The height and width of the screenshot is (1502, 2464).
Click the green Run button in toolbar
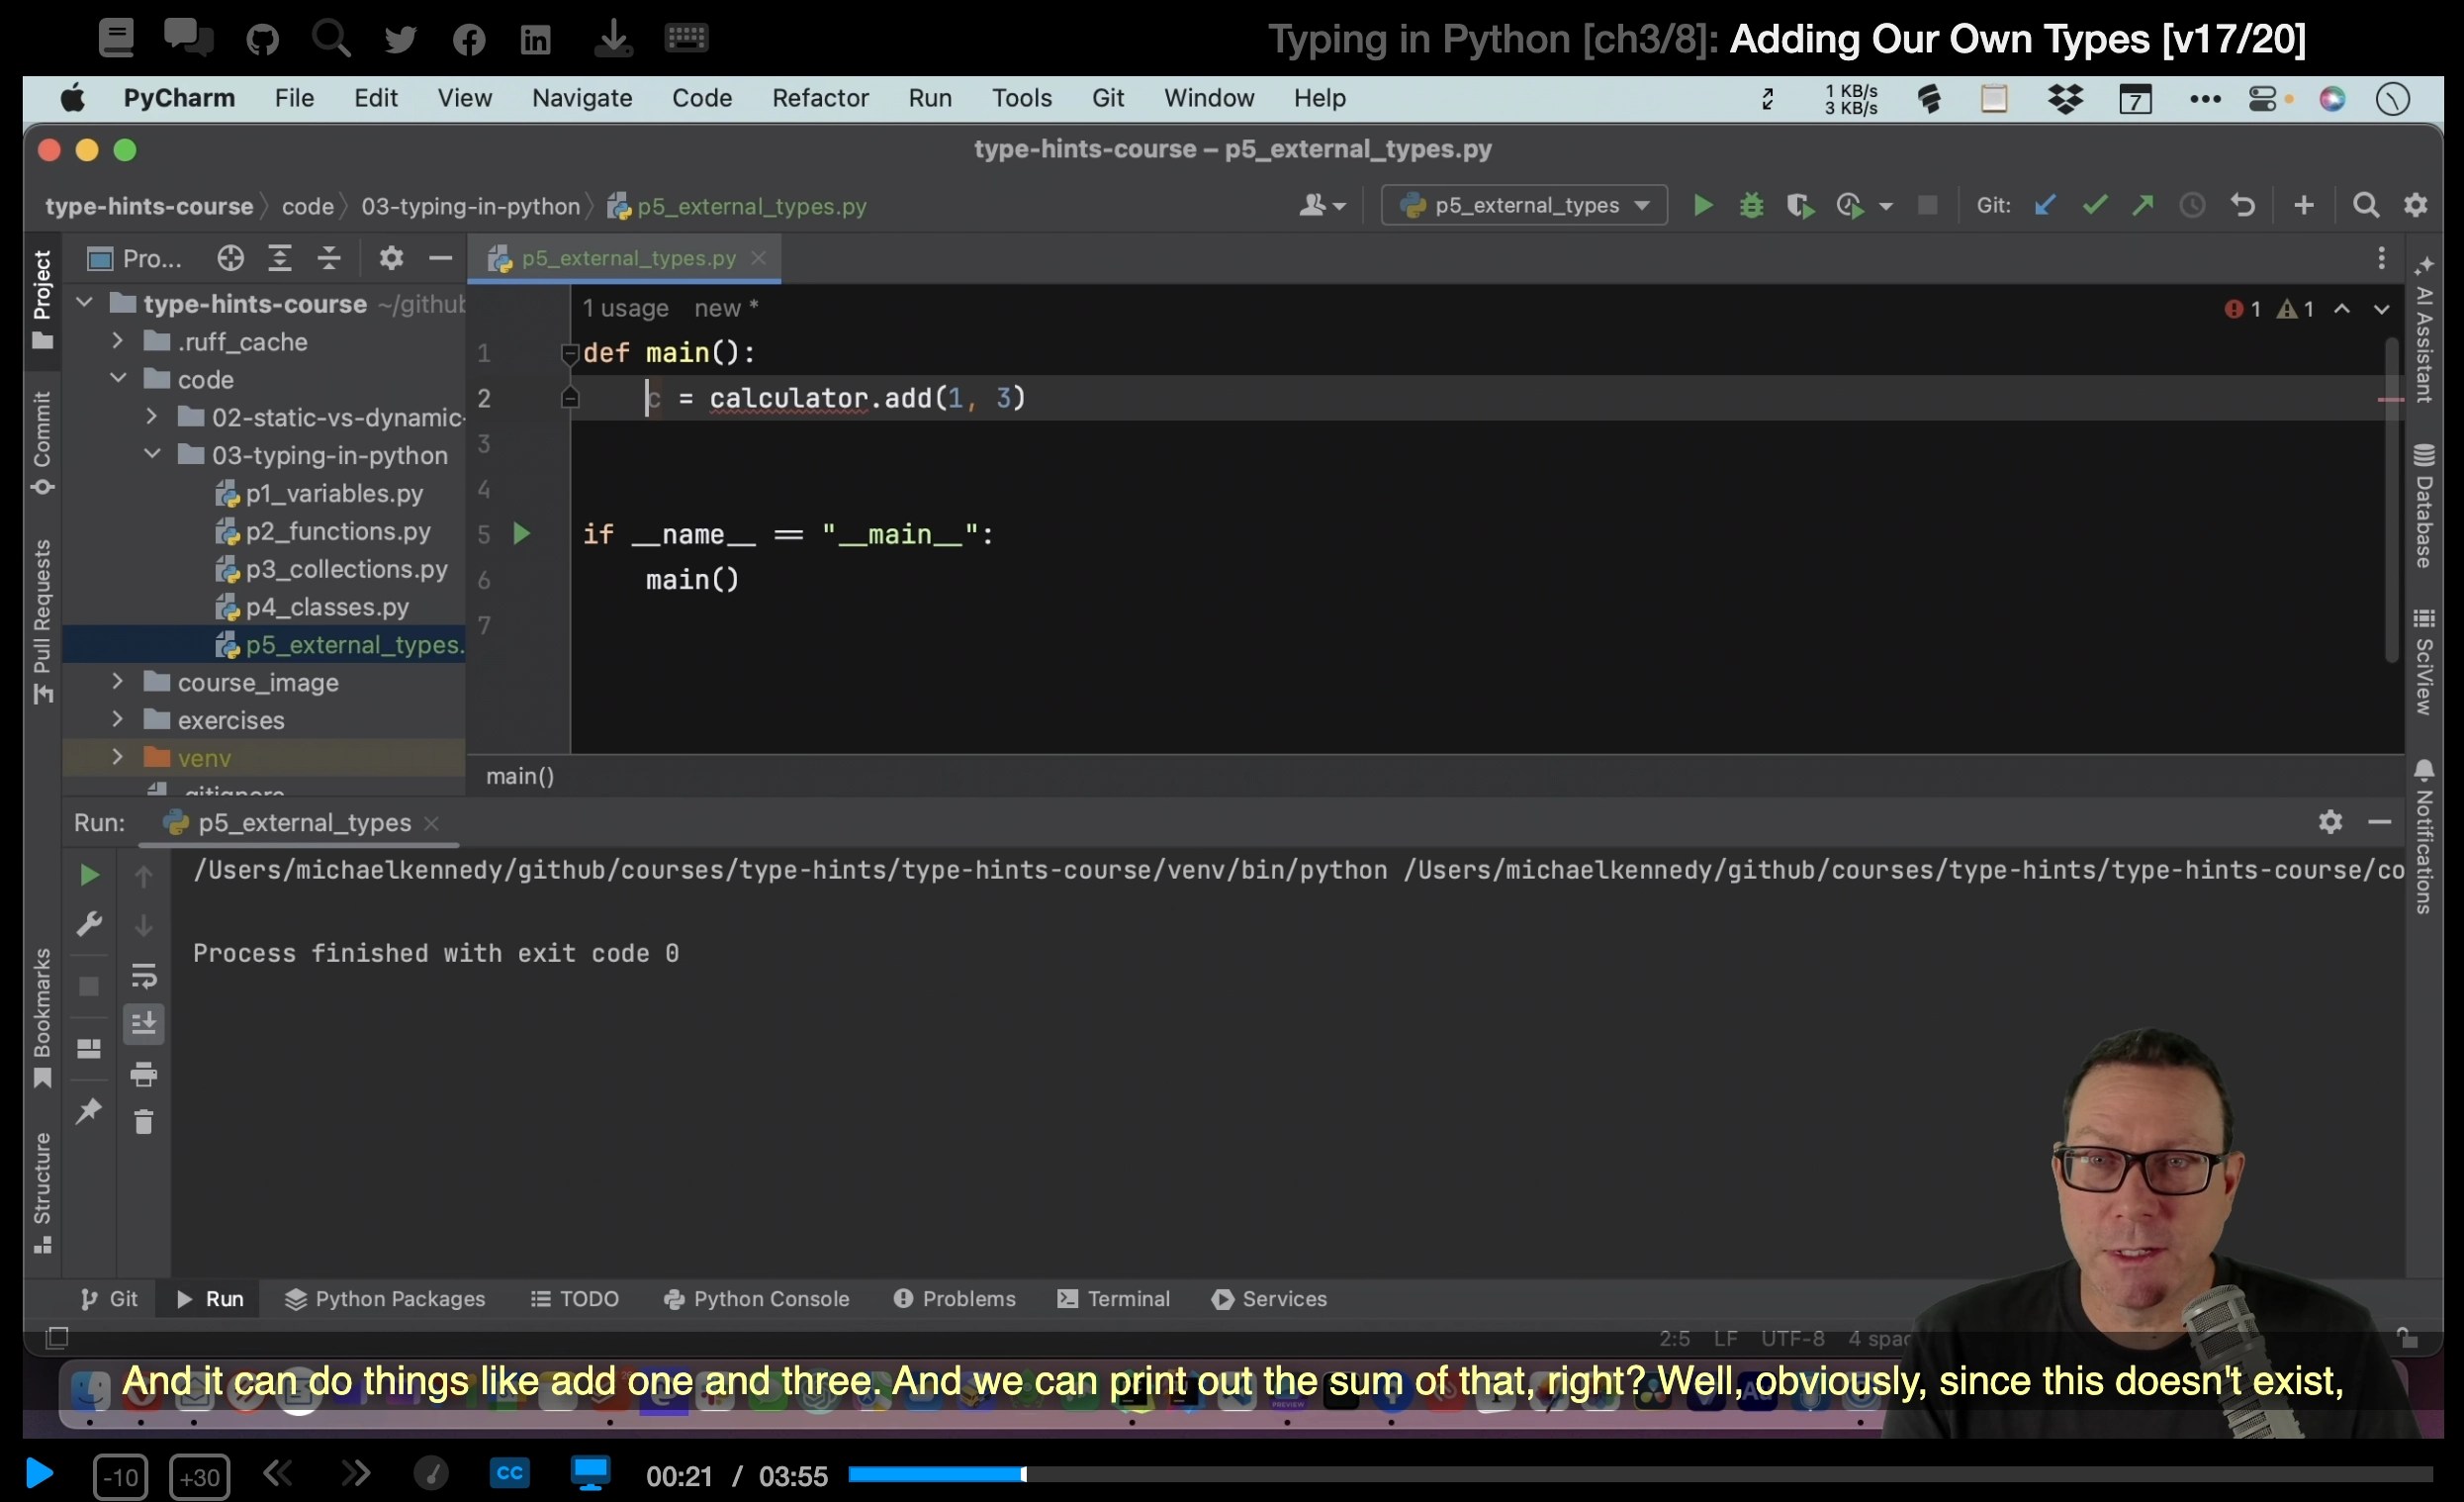(x=1702, y=206)
